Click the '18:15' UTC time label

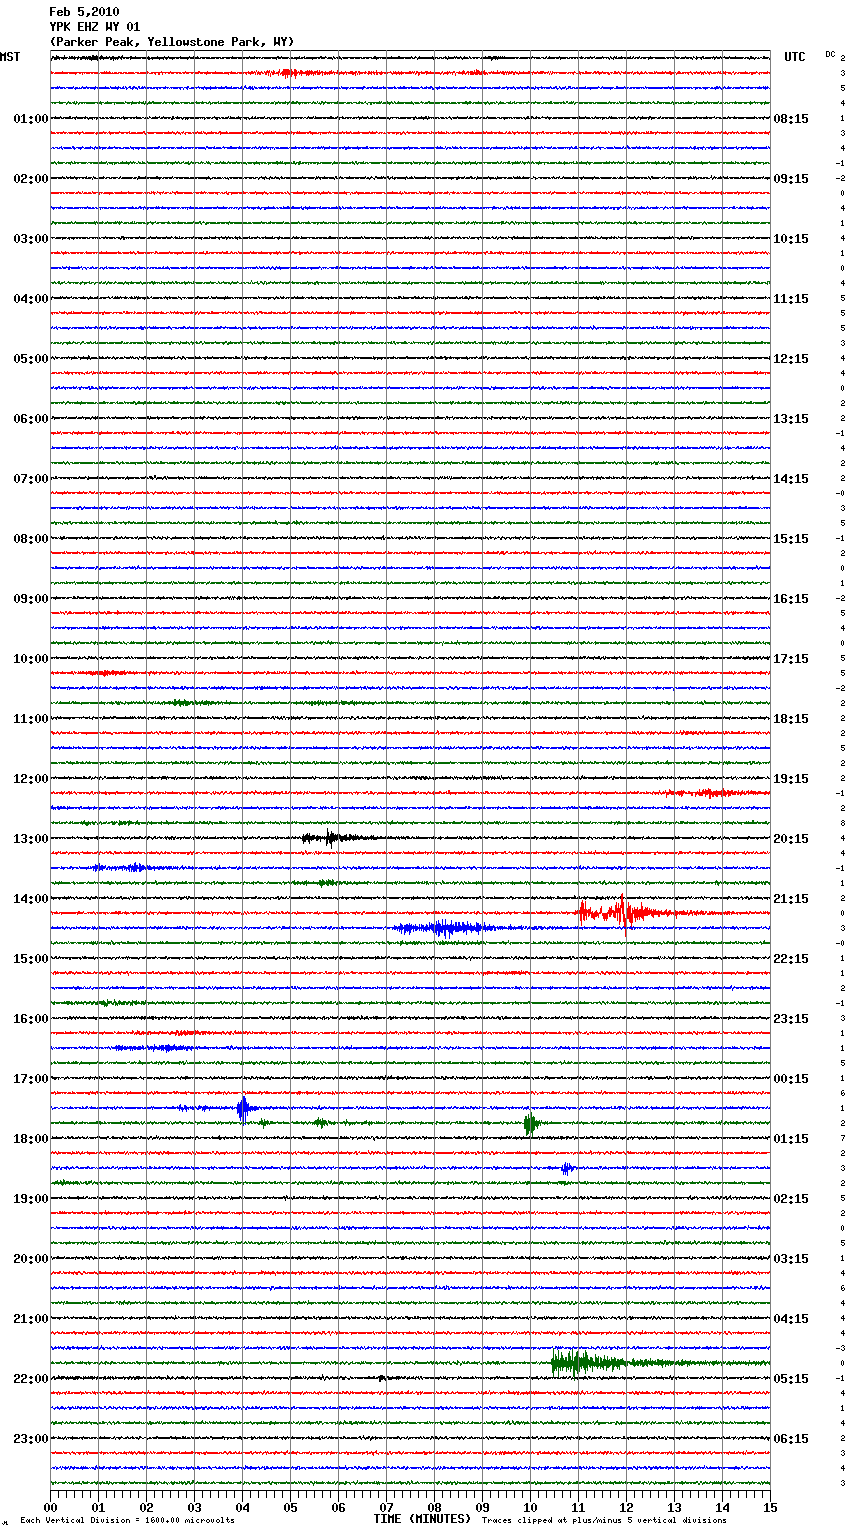791,719
